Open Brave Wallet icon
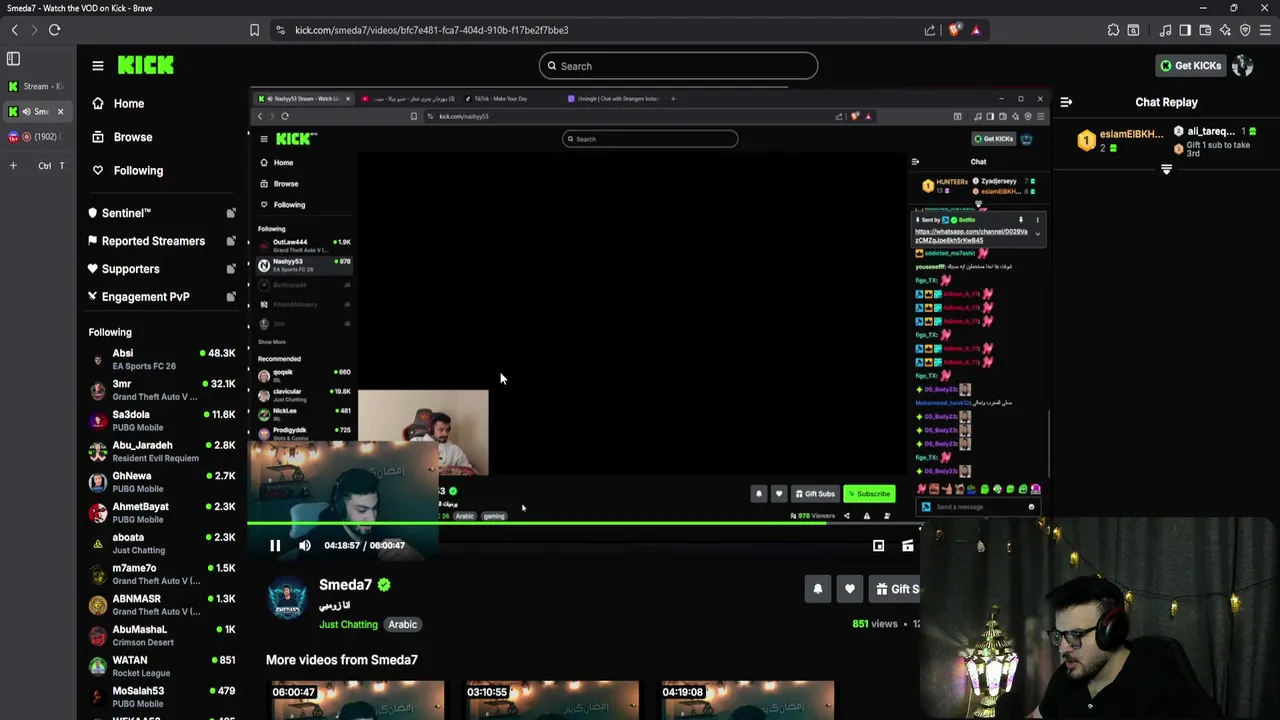This screenshot has height=720, width=1280. coord(1205,30)
